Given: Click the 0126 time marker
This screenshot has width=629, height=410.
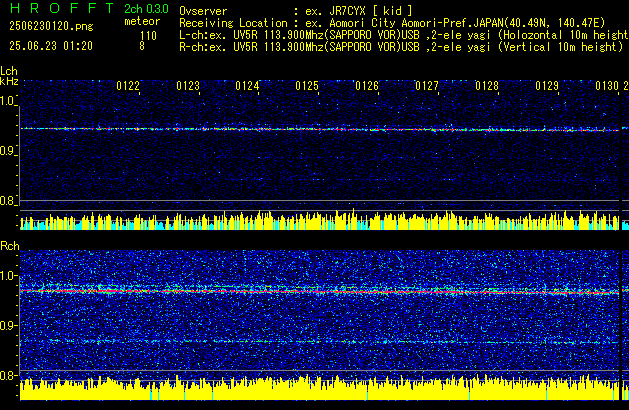Looking at the screenshot, I should point(367,86).
